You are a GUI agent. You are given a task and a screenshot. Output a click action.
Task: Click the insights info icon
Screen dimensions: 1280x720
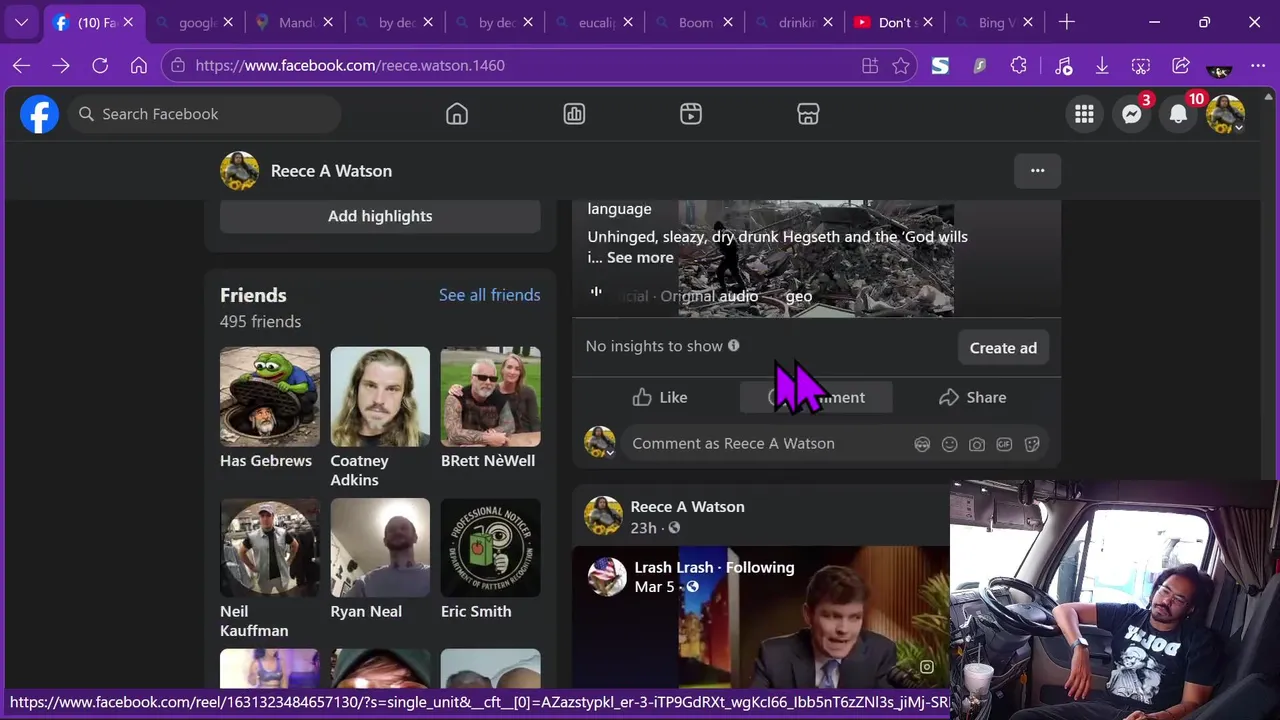(733, 345)
